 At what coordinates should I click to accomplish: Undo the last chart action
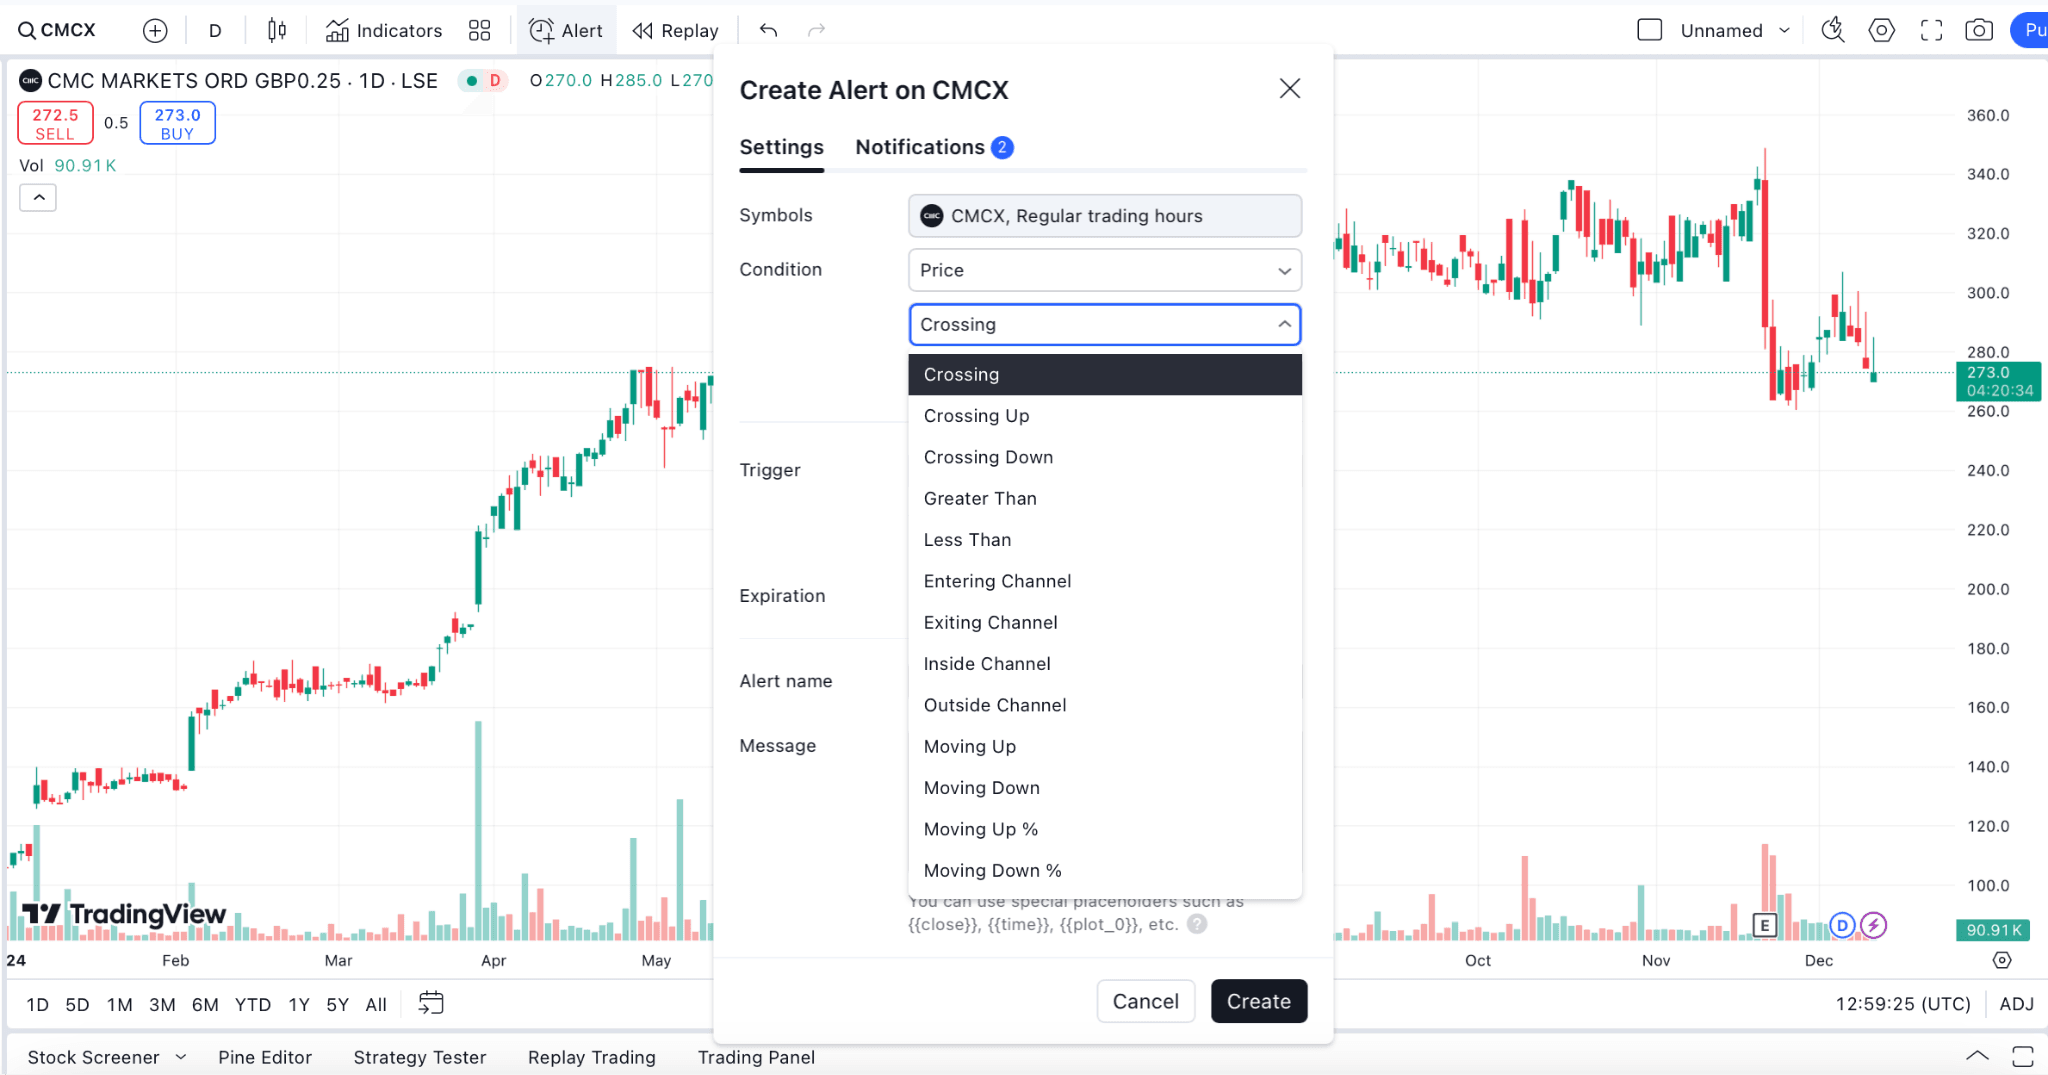click(768, 29)
